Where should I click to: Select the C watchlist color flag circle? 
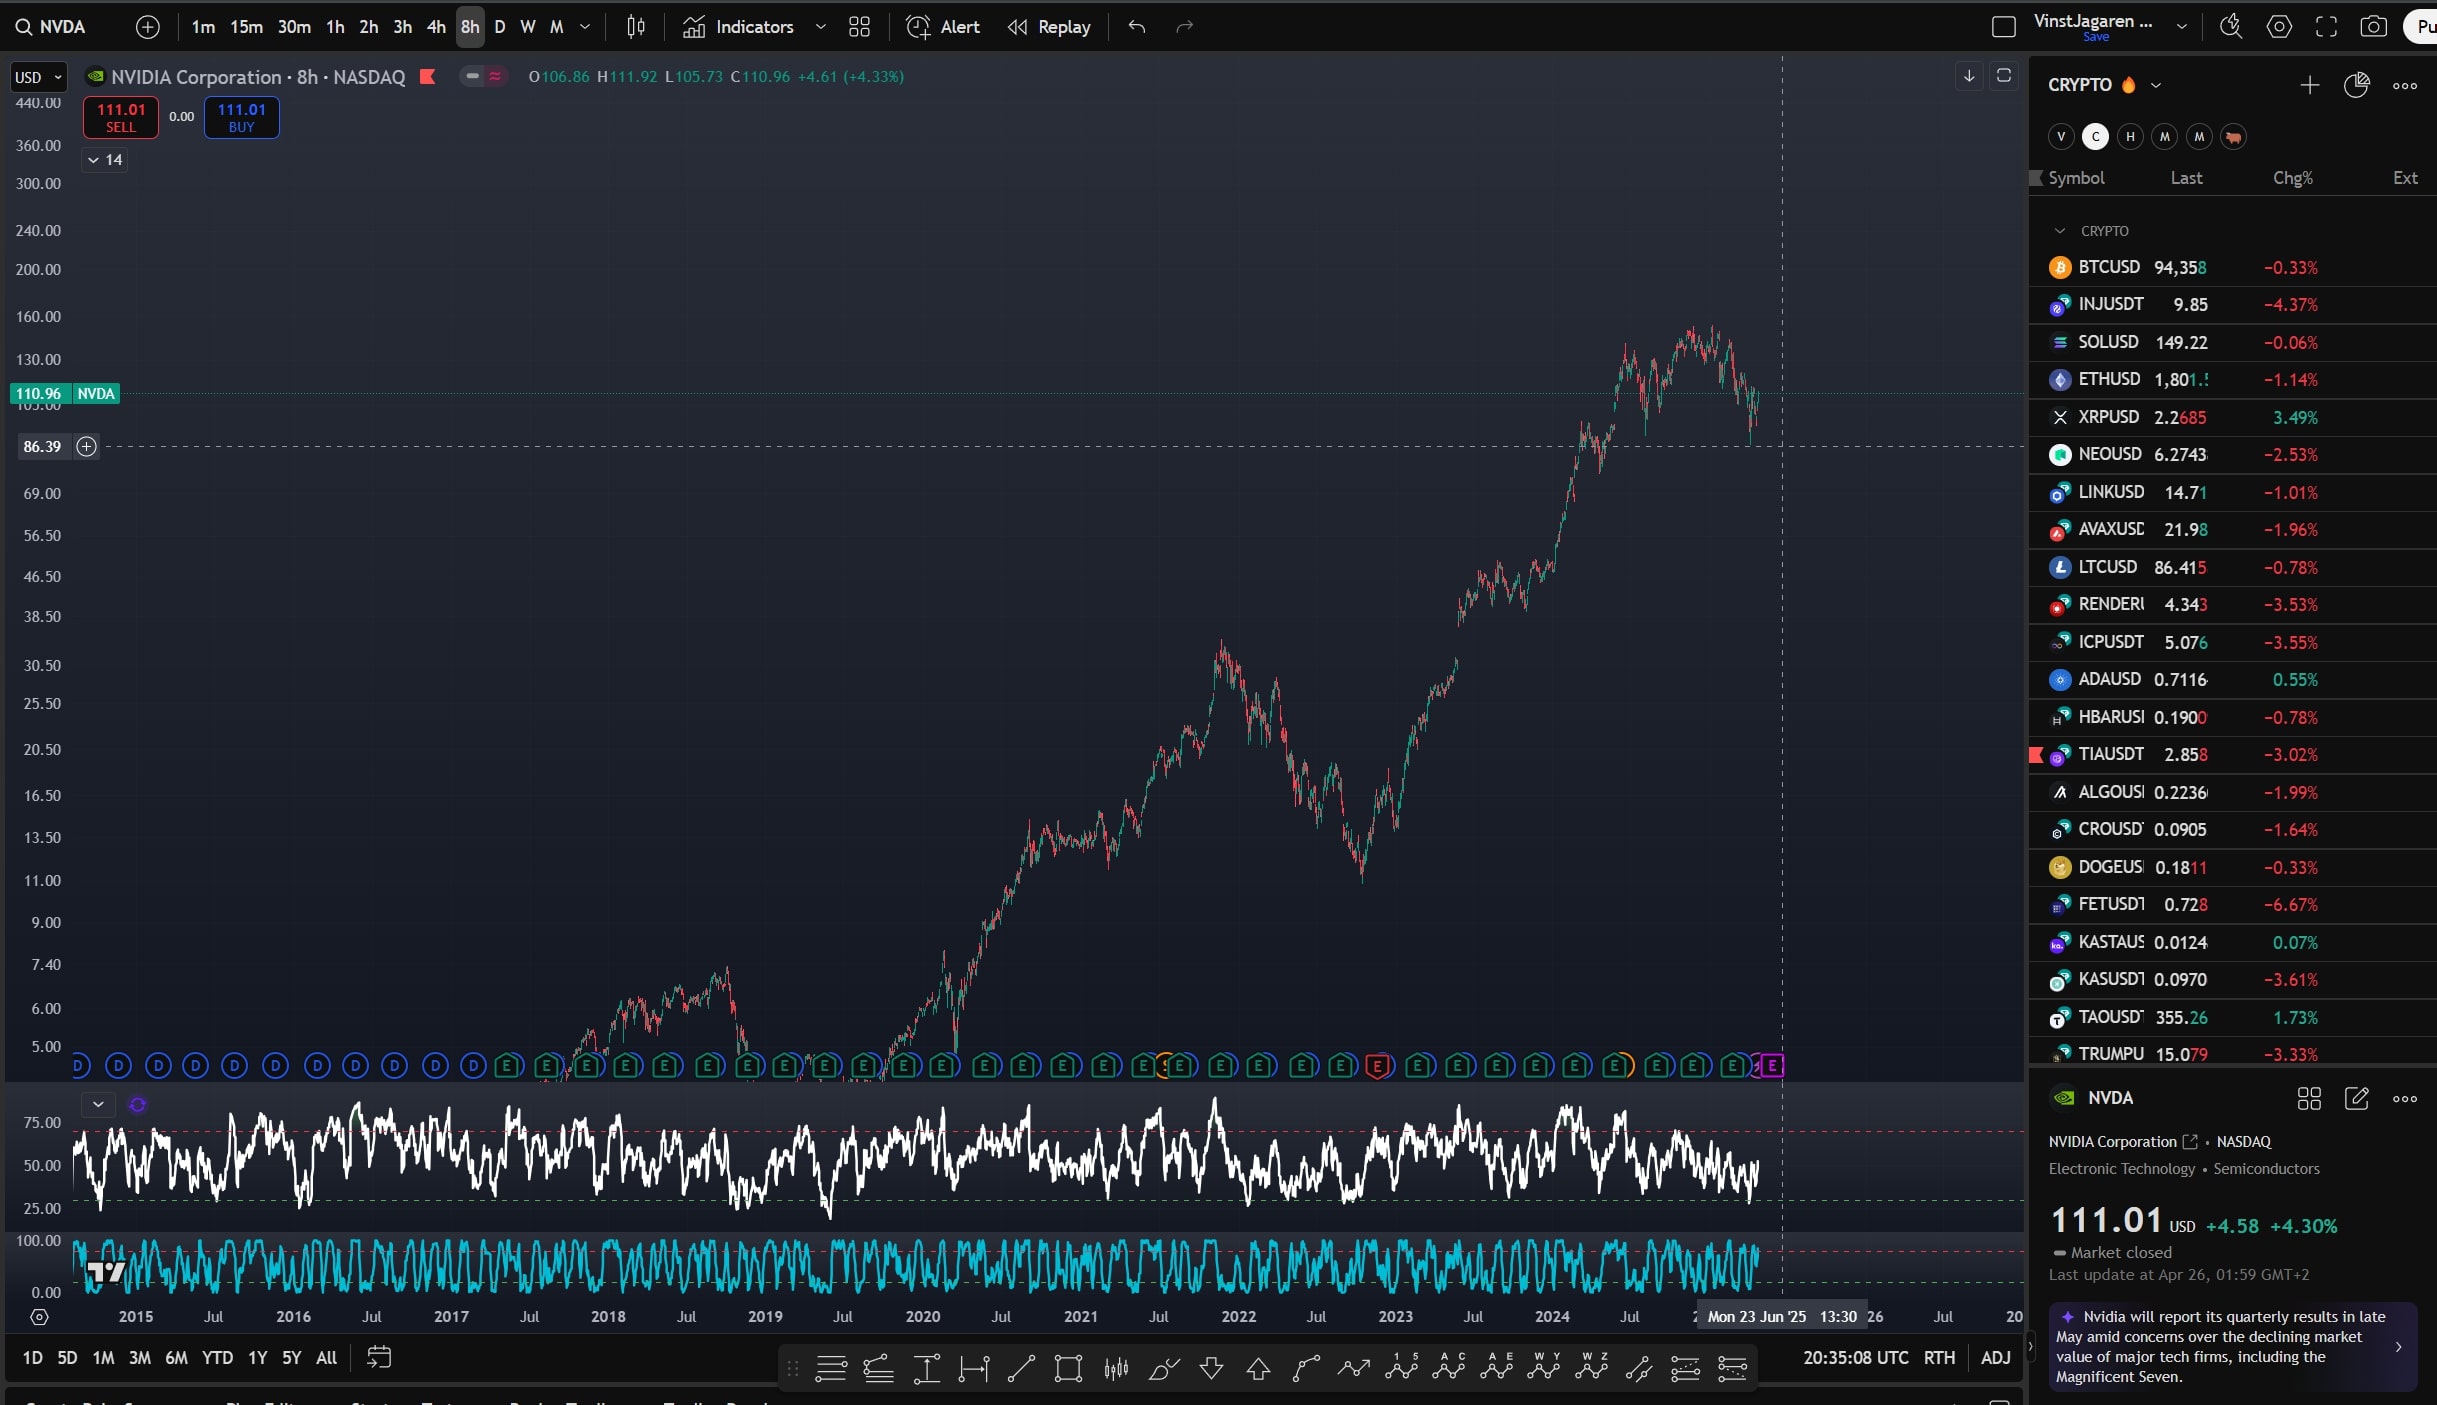[x=2095, y=137]
